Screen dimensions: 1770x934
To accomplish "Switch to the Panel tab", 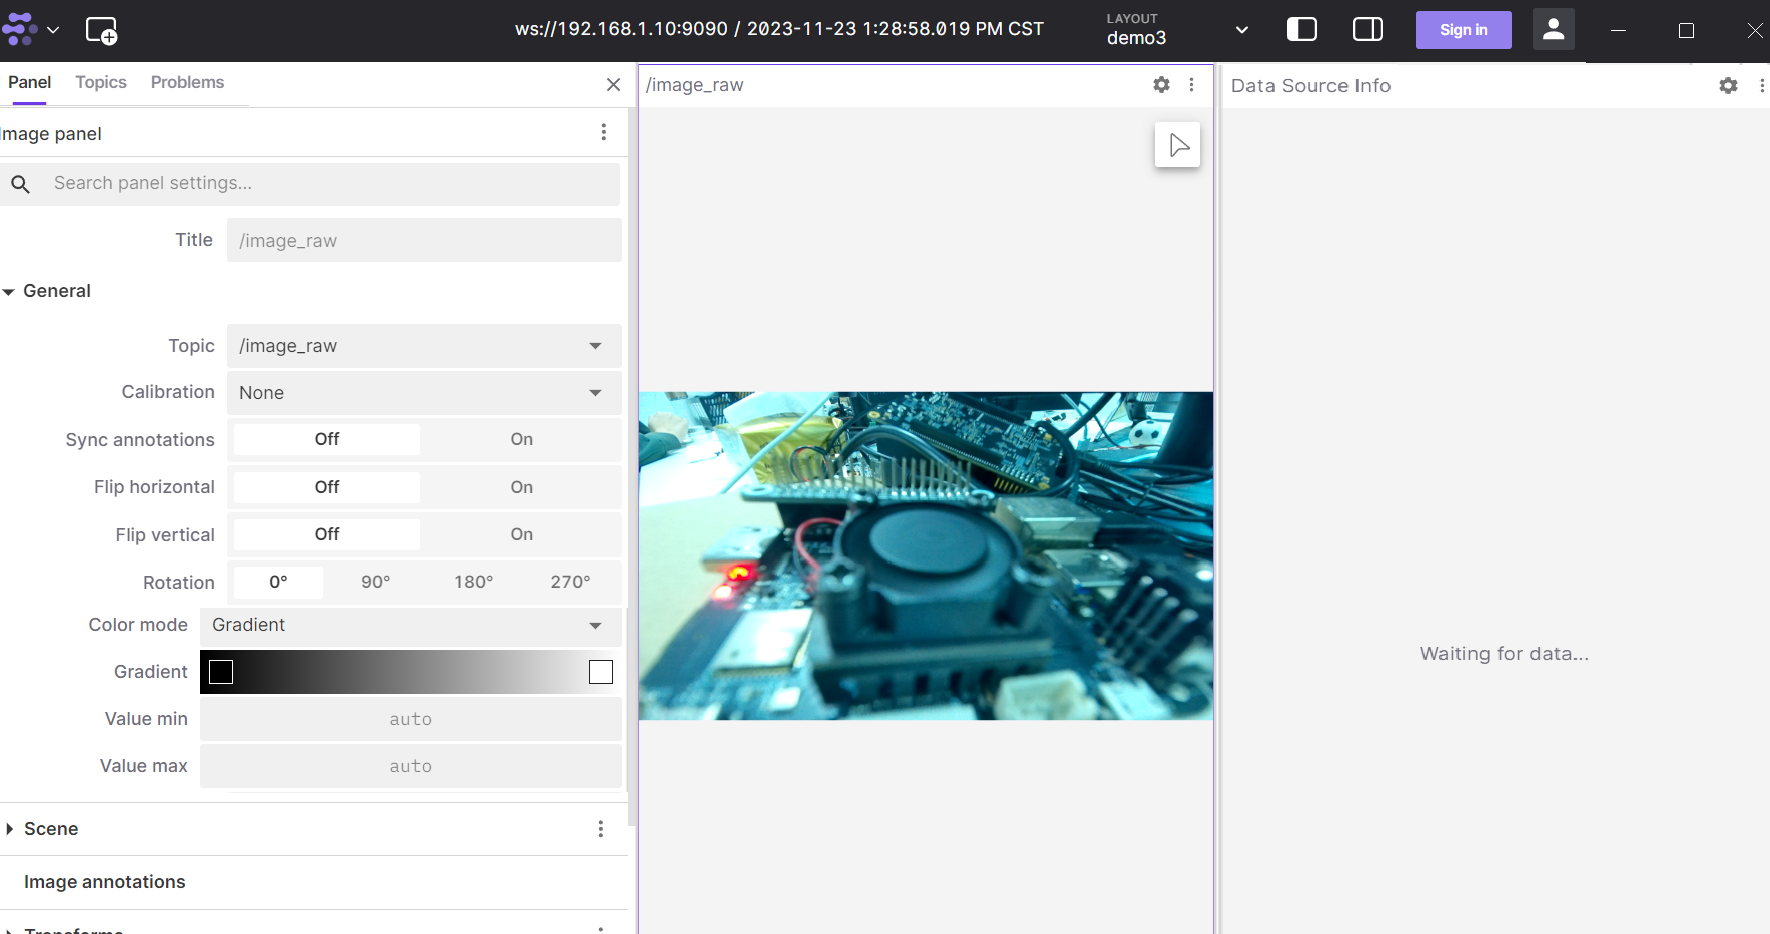I will click(x=29, y=82).
